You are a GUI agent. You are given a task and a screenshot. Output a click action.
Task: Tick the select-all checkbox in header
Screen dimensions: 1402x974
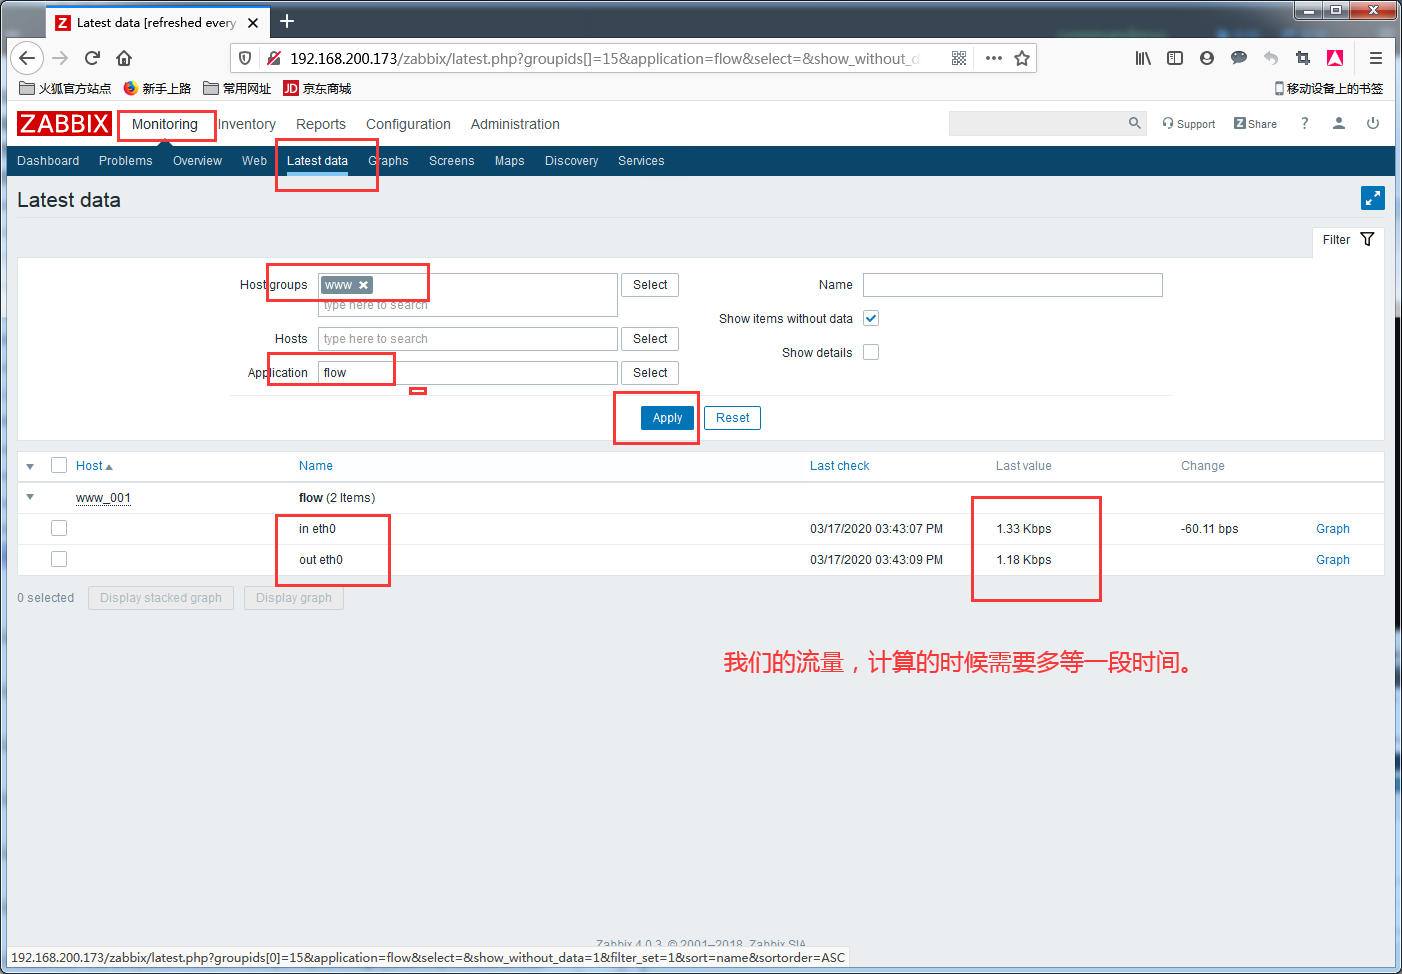click(59, 465)
